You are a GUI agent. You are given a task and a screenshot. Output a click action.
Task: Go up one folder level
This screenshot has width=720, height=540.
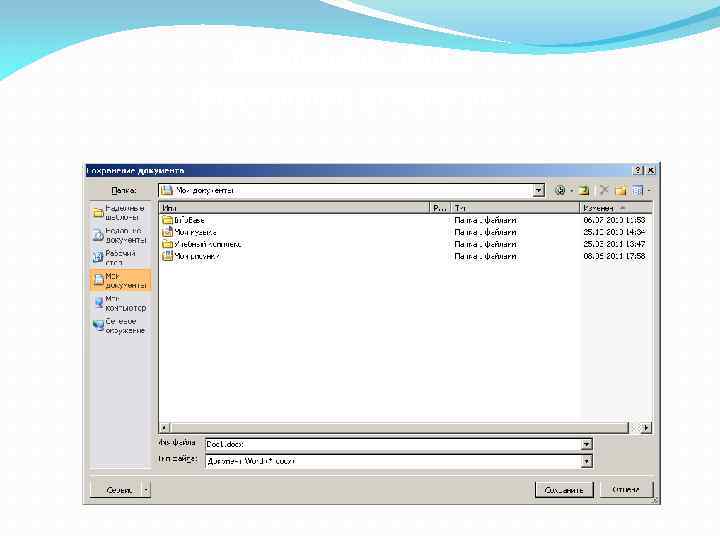coord(584,190)
